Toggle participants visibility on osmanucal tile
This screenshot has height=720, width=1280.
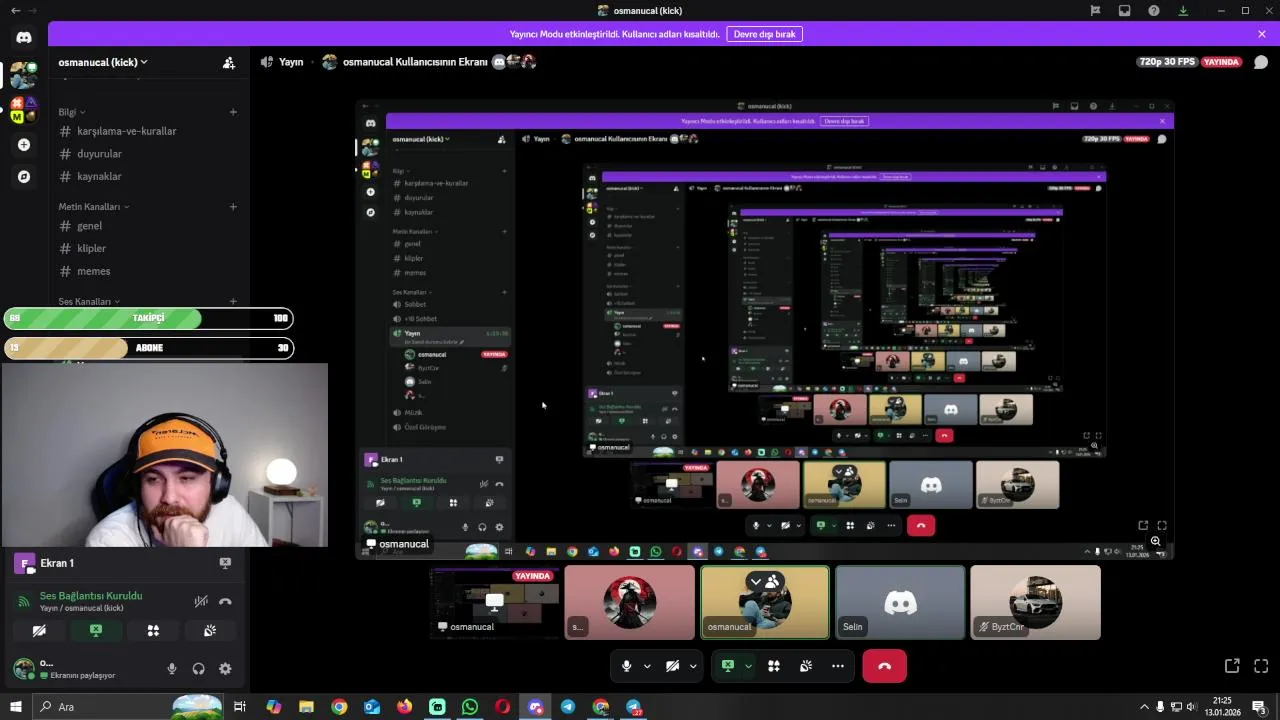[x=765, y=581]
